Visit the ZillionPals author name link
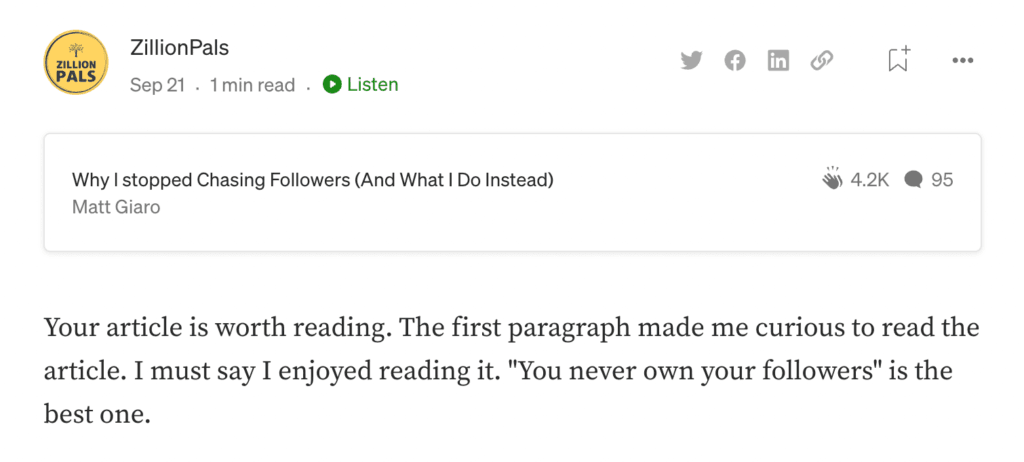Image resolution: width=1024 pixels, height=462 pixels. tap(179, 48)
